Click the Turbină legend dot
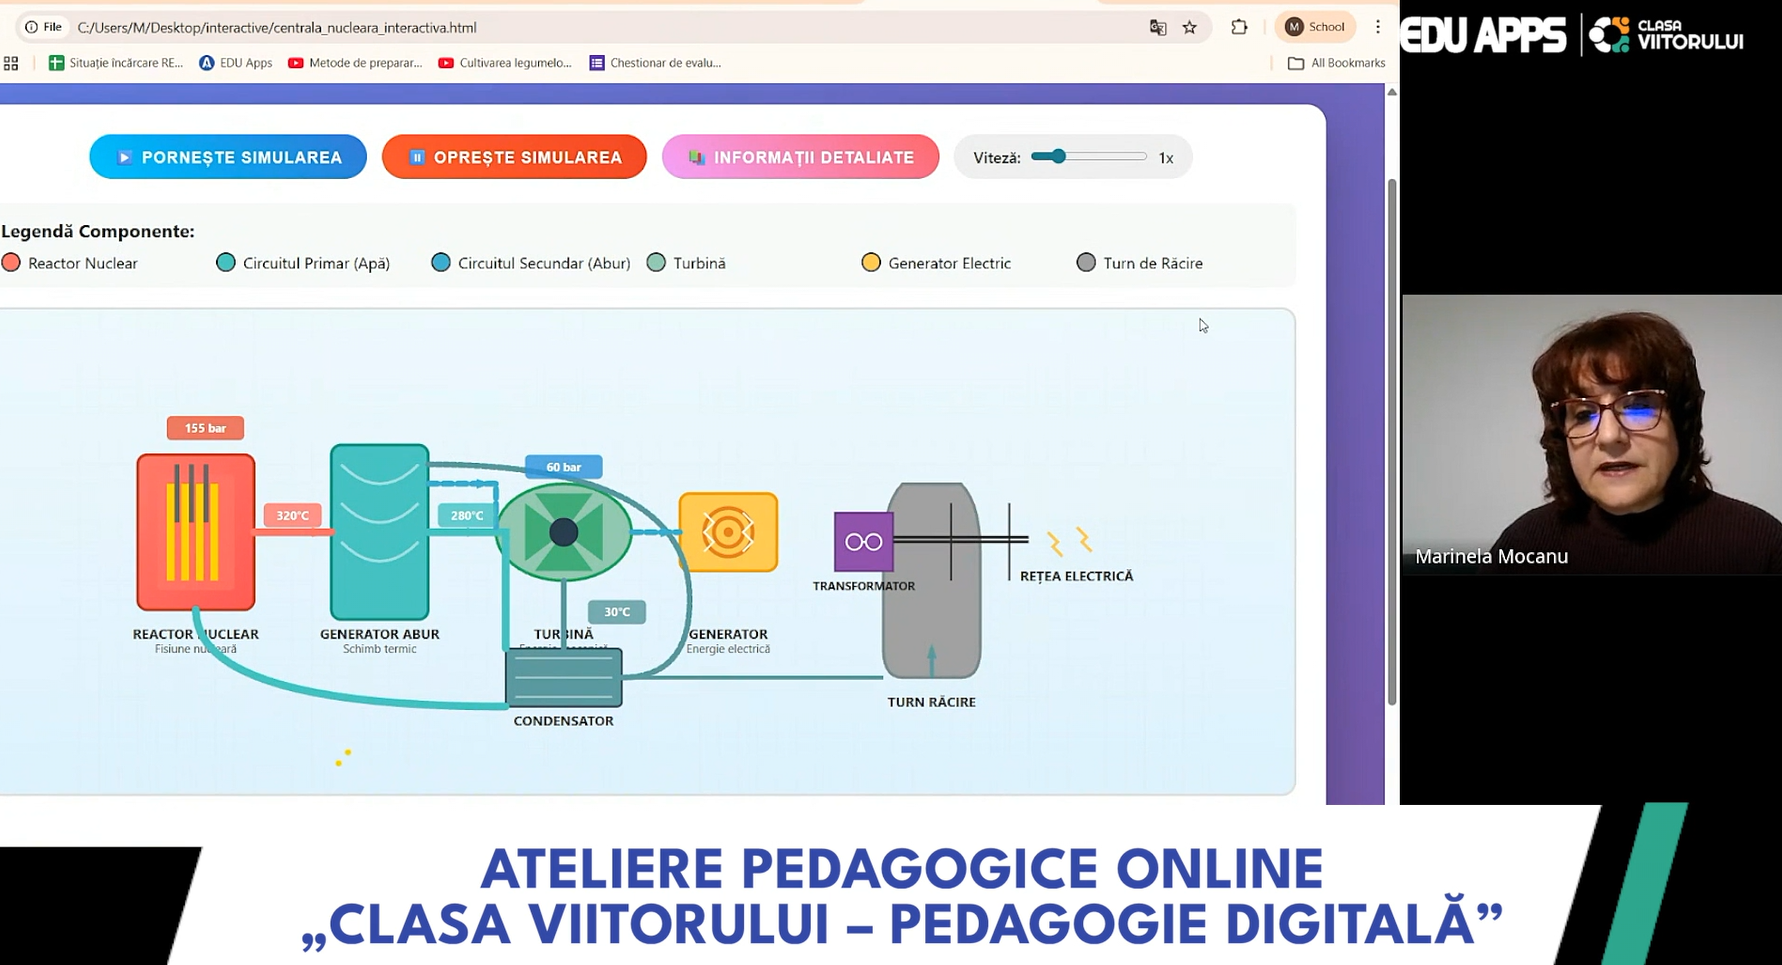Screen dimensions: 1782x965 tap(656, 262)
